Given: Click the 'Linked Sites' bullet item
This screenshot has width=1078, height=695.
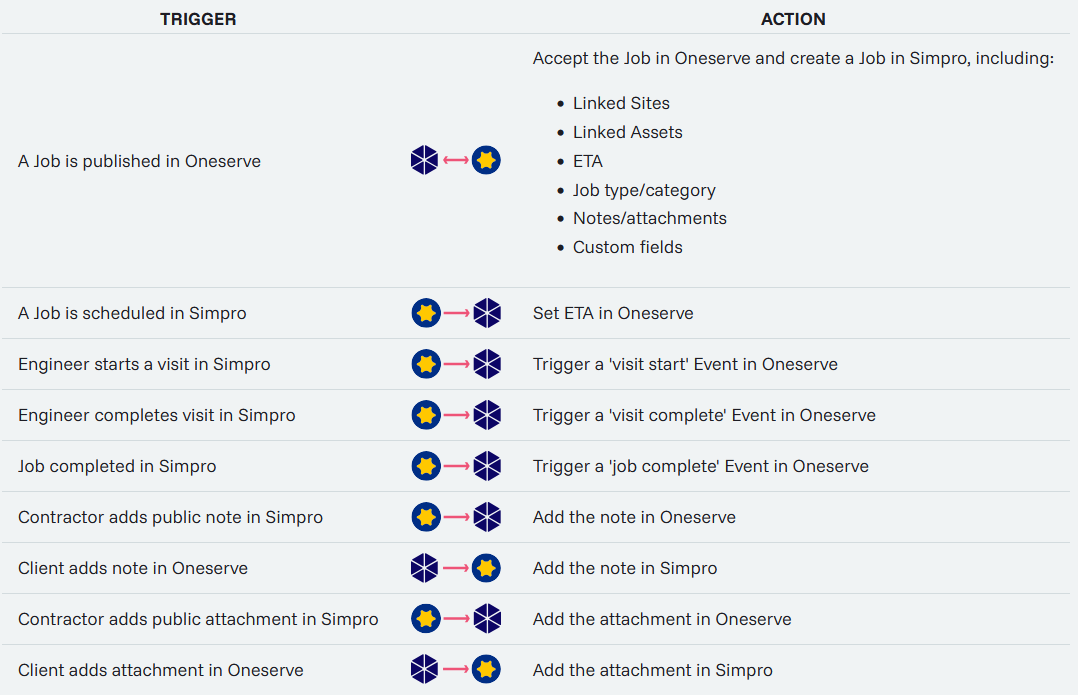Looking at the screenshot, I should point(621,103).
